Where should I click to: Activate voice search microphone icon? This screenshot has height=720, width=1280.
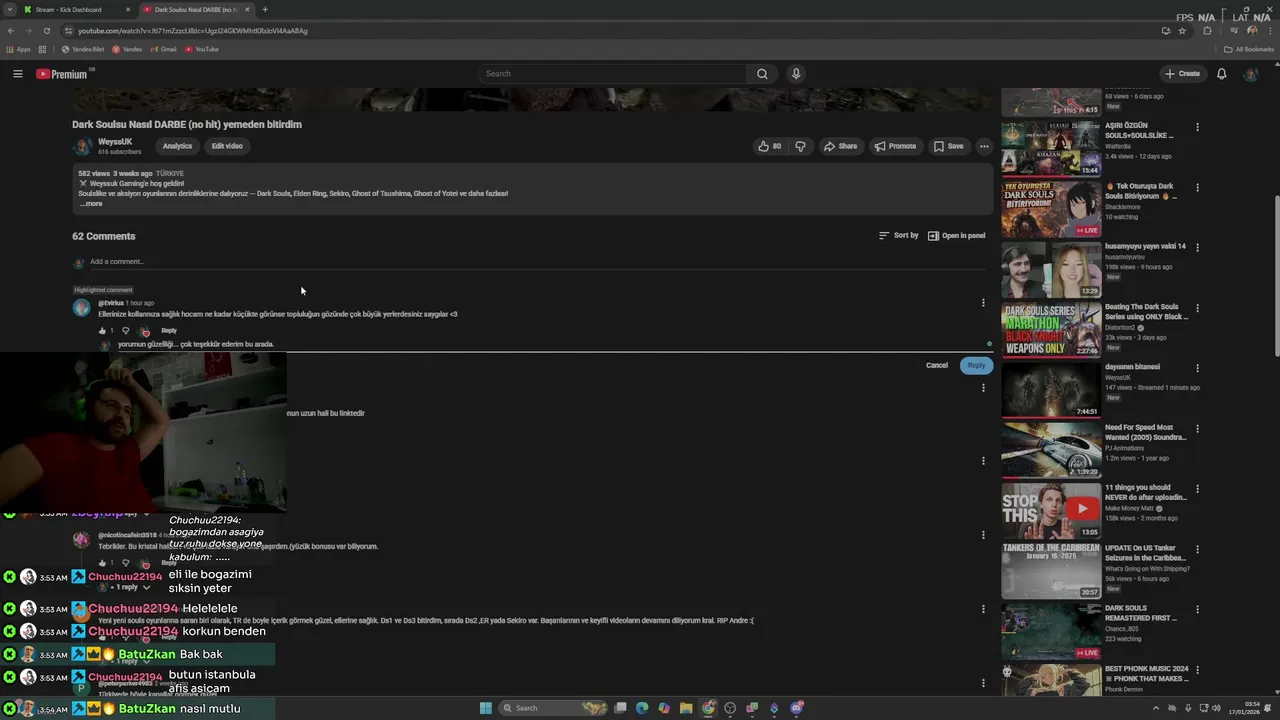pyautogui.click(x=796, y=74)
